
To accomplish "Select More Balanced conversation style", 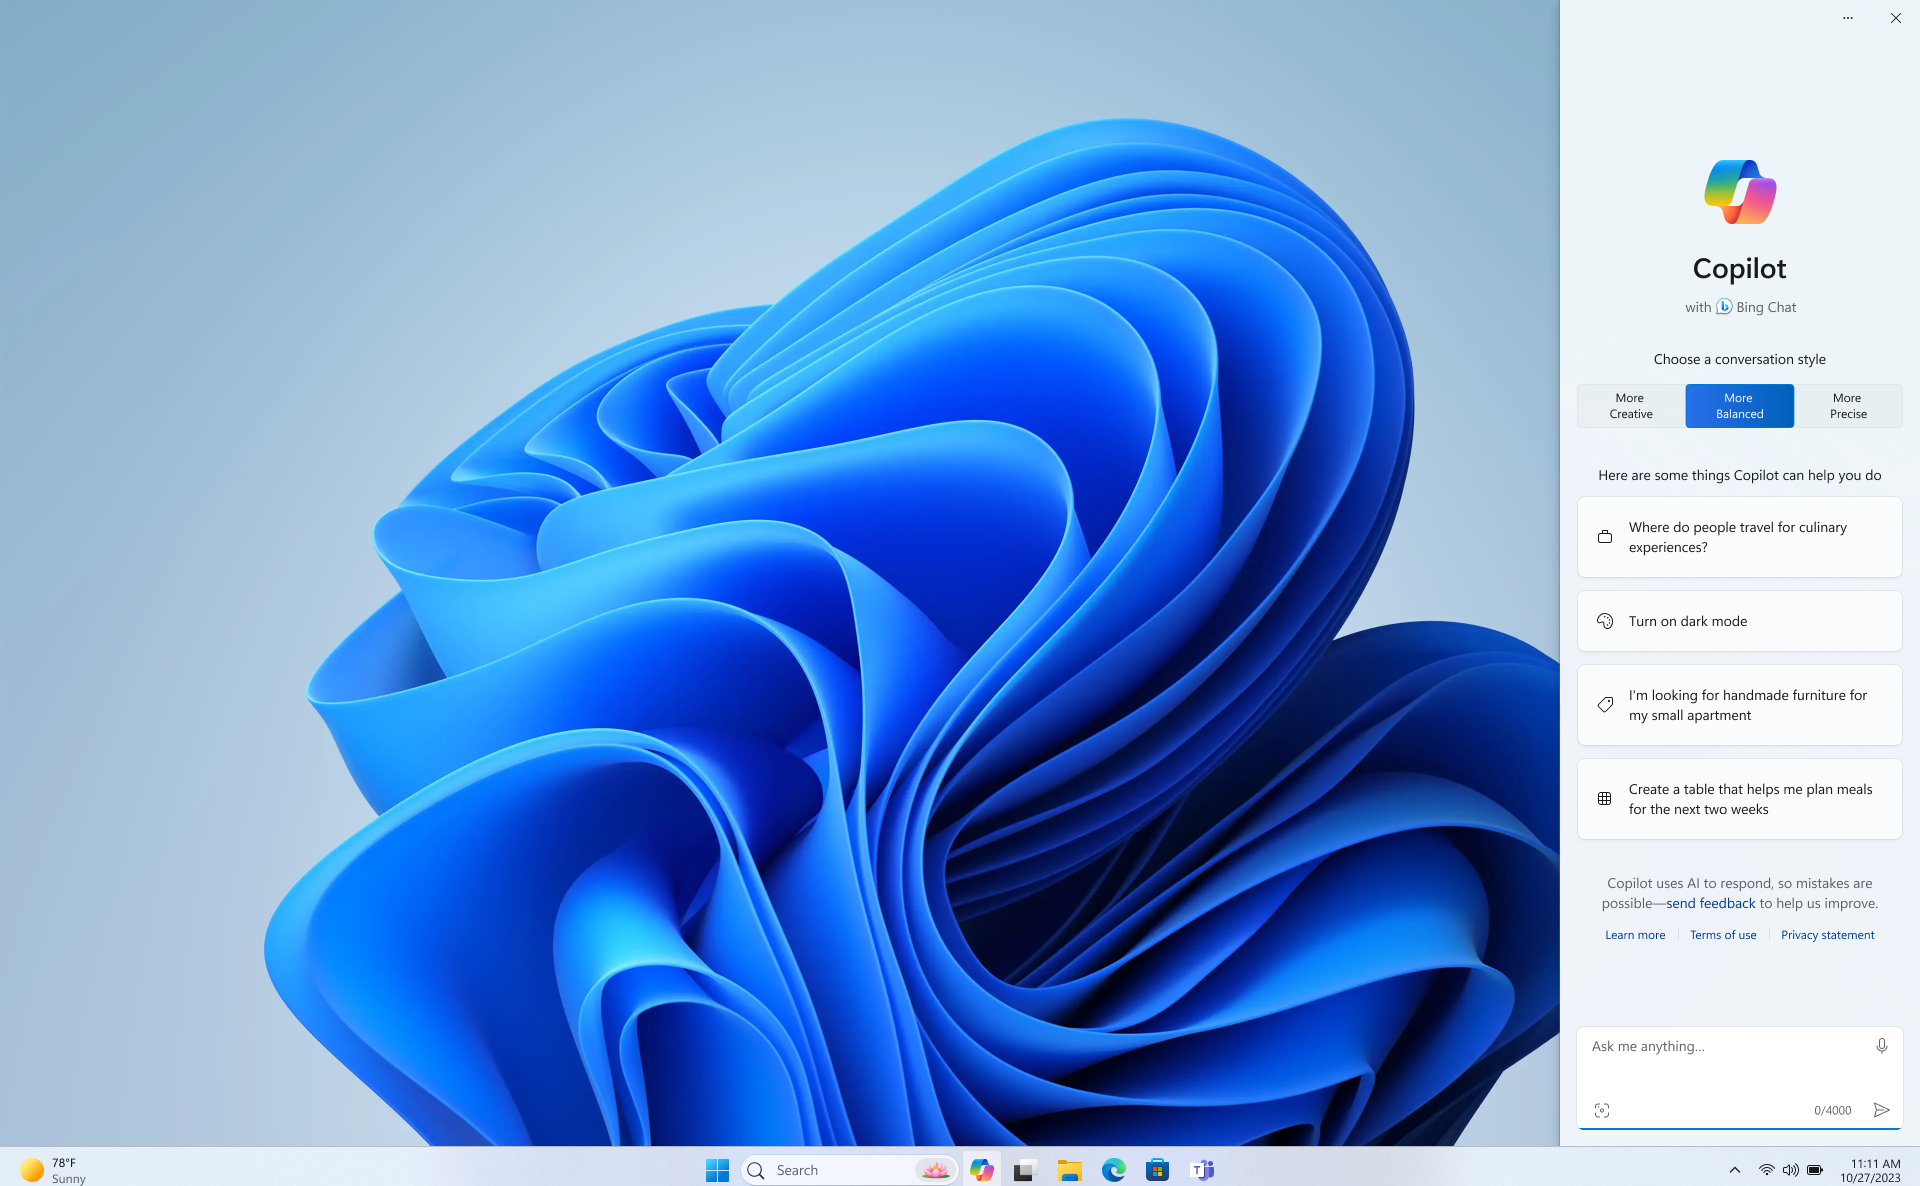I will point(1739,406).
